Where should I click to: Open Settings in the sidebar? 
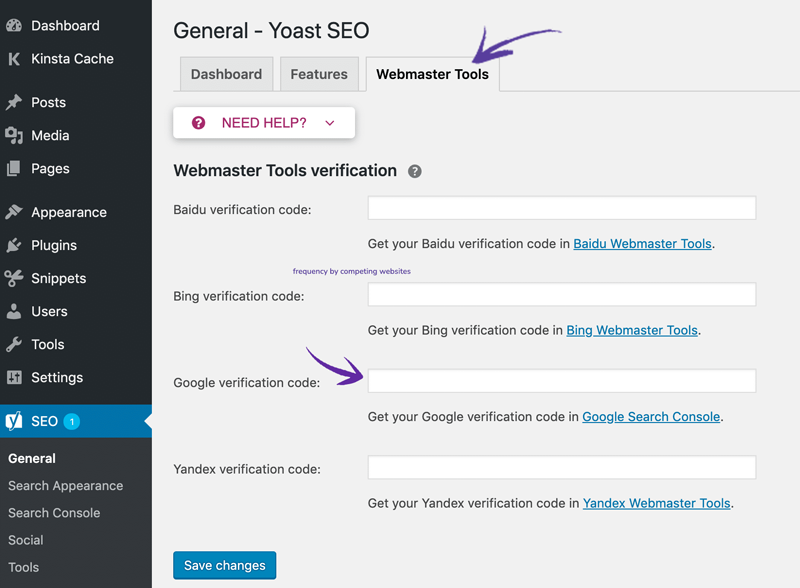click(57, 378)
